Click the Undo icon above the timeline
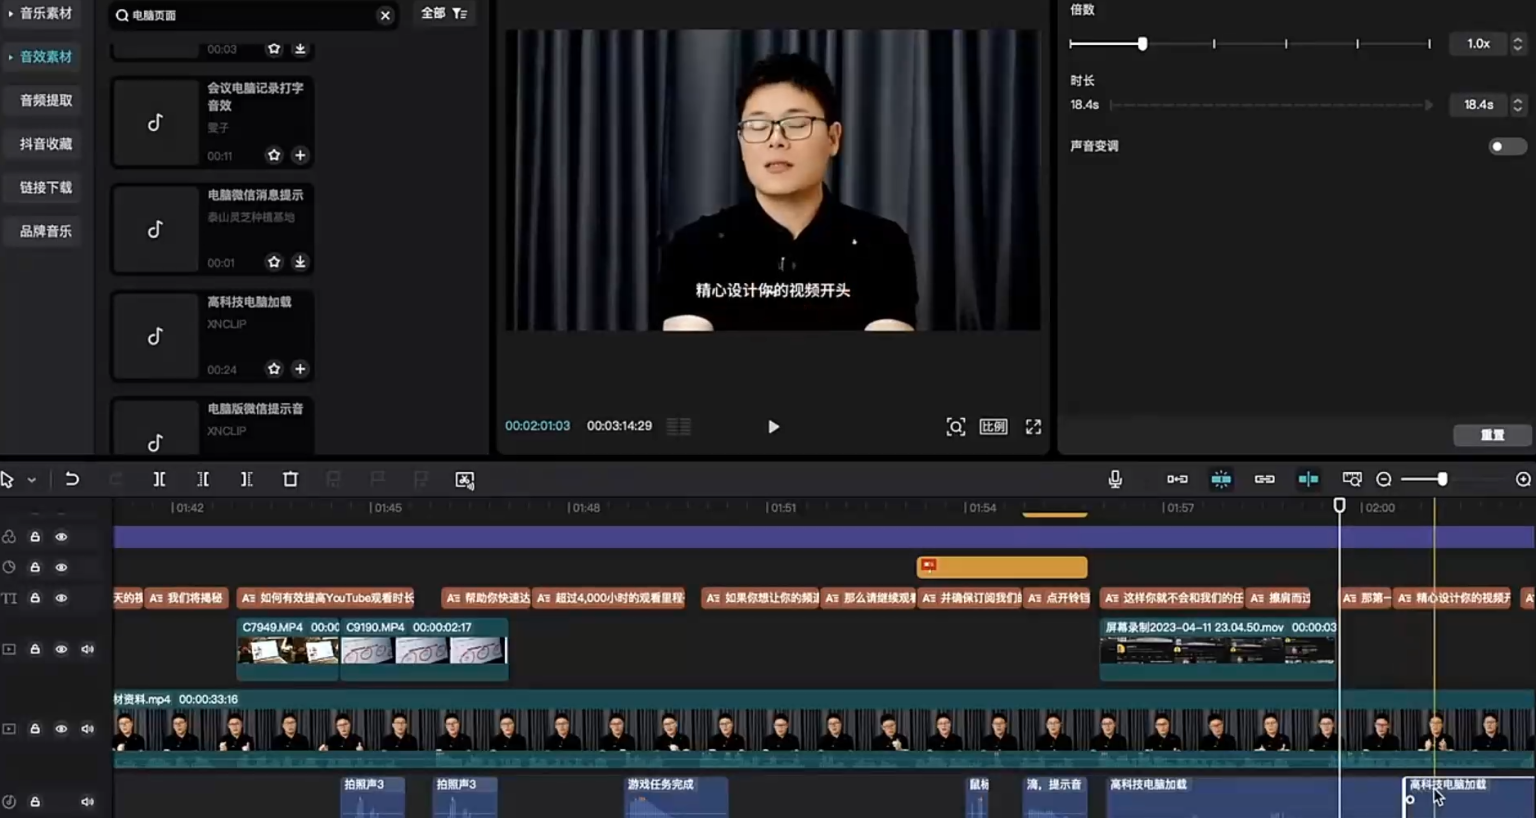This screenshot has width=1536, height=818. [x=71, y=479]
